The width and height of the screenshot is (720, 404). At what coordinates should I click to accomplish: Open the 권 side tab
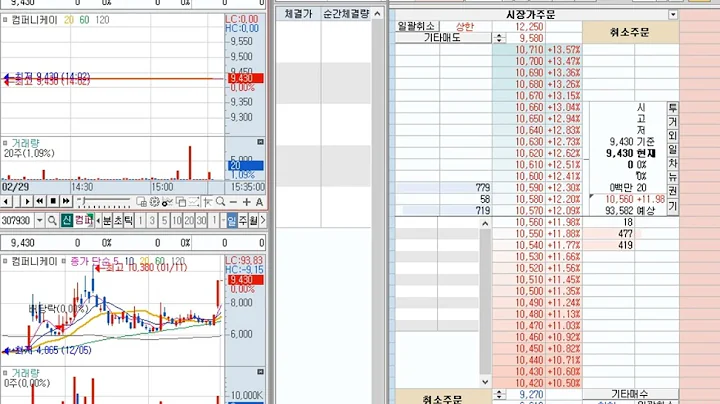pyautogui.click(x=673, y=191)
